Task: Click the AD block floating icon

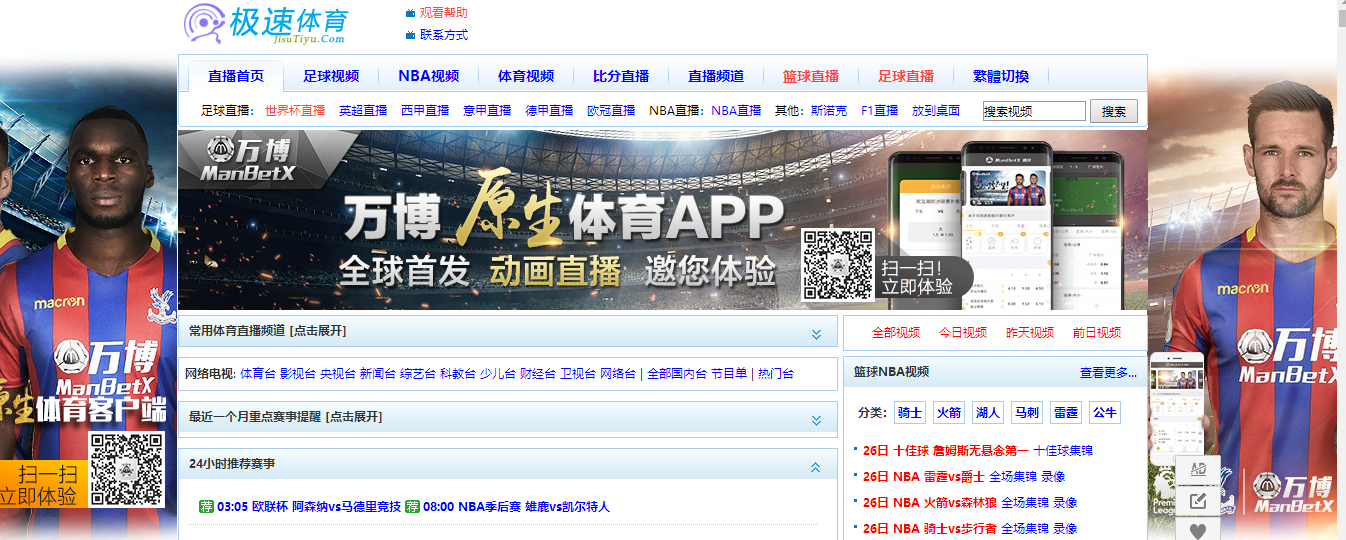Action: [1198, 469]
